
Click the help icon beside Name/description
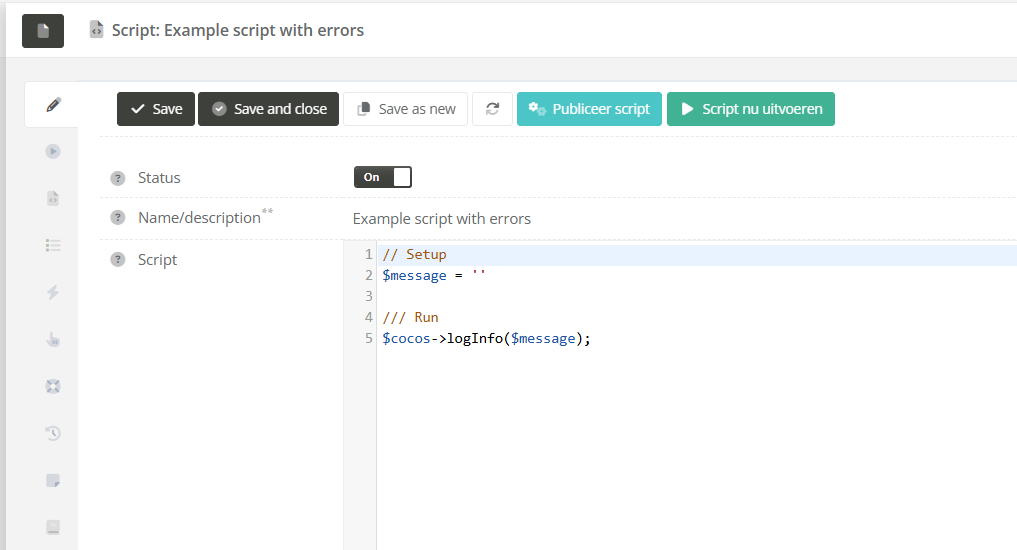pyautogui.click(x=118, y=218)
